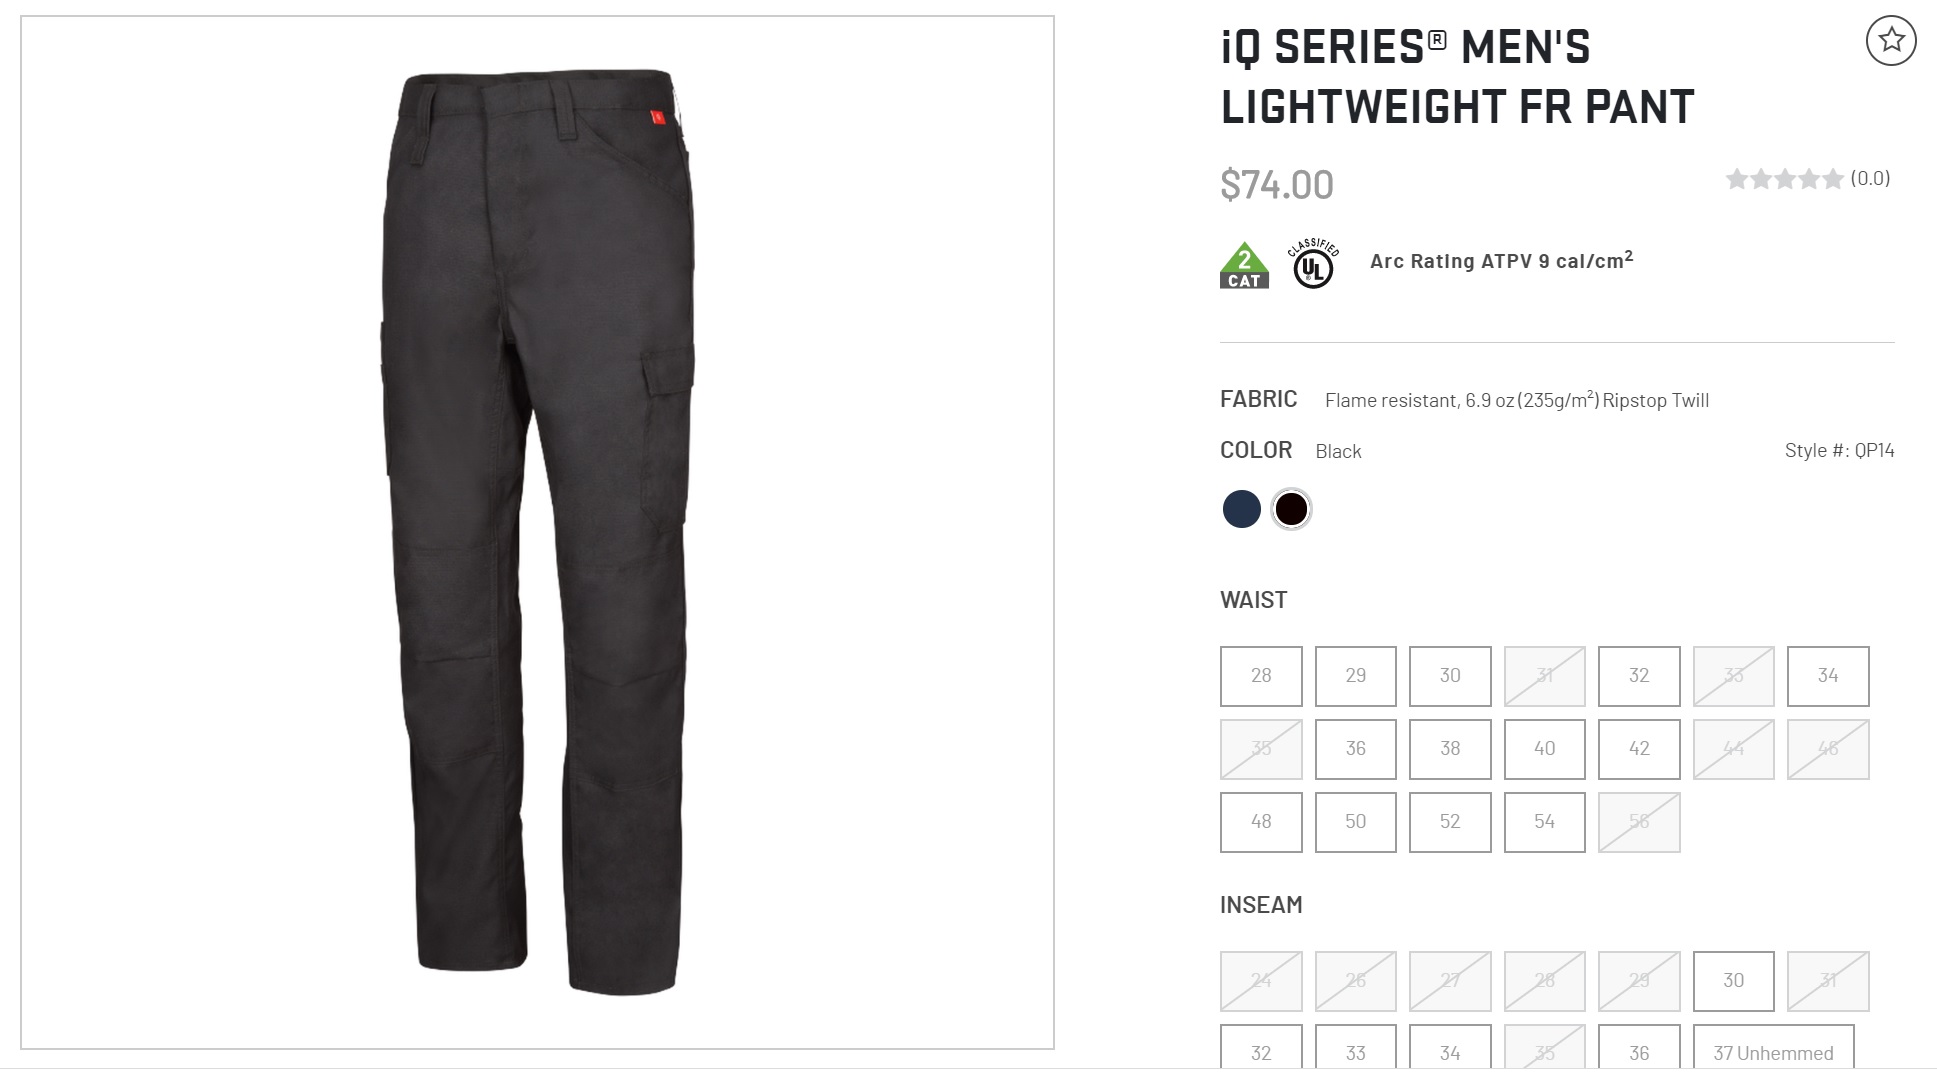Pick waist size 40

point(1544,749)
